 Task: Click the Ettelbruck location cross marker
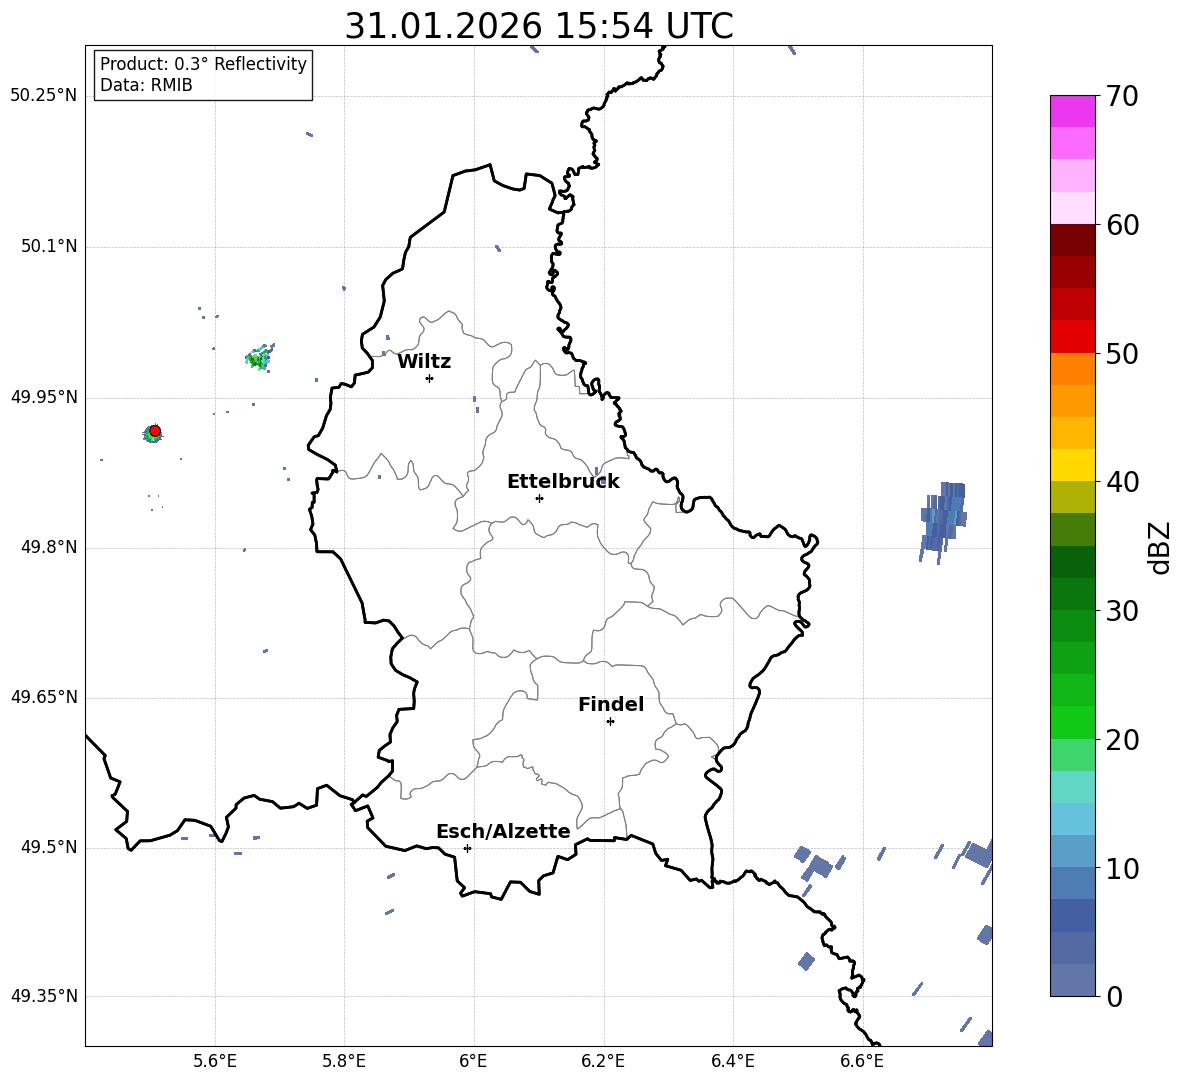tap(539, 498)
